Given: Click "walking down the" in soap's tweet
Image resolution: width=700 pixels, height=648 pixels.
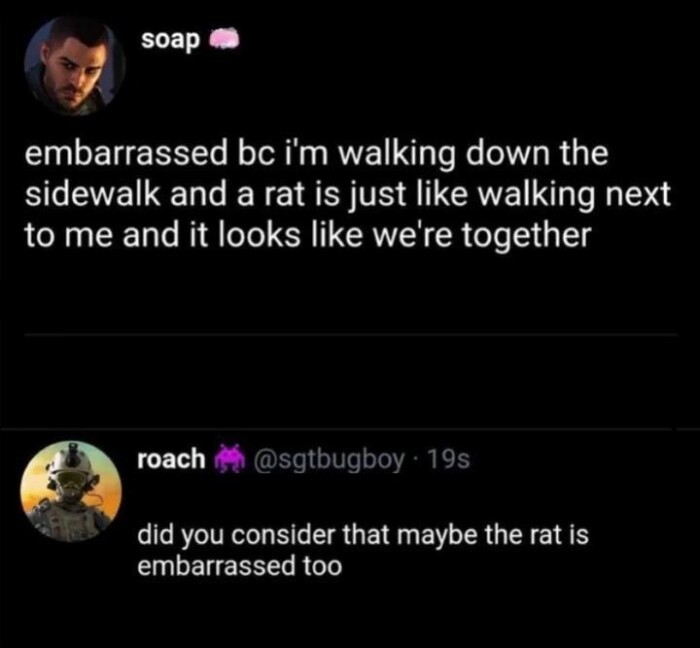Looking at the screenshot, I should click(492, 158).
